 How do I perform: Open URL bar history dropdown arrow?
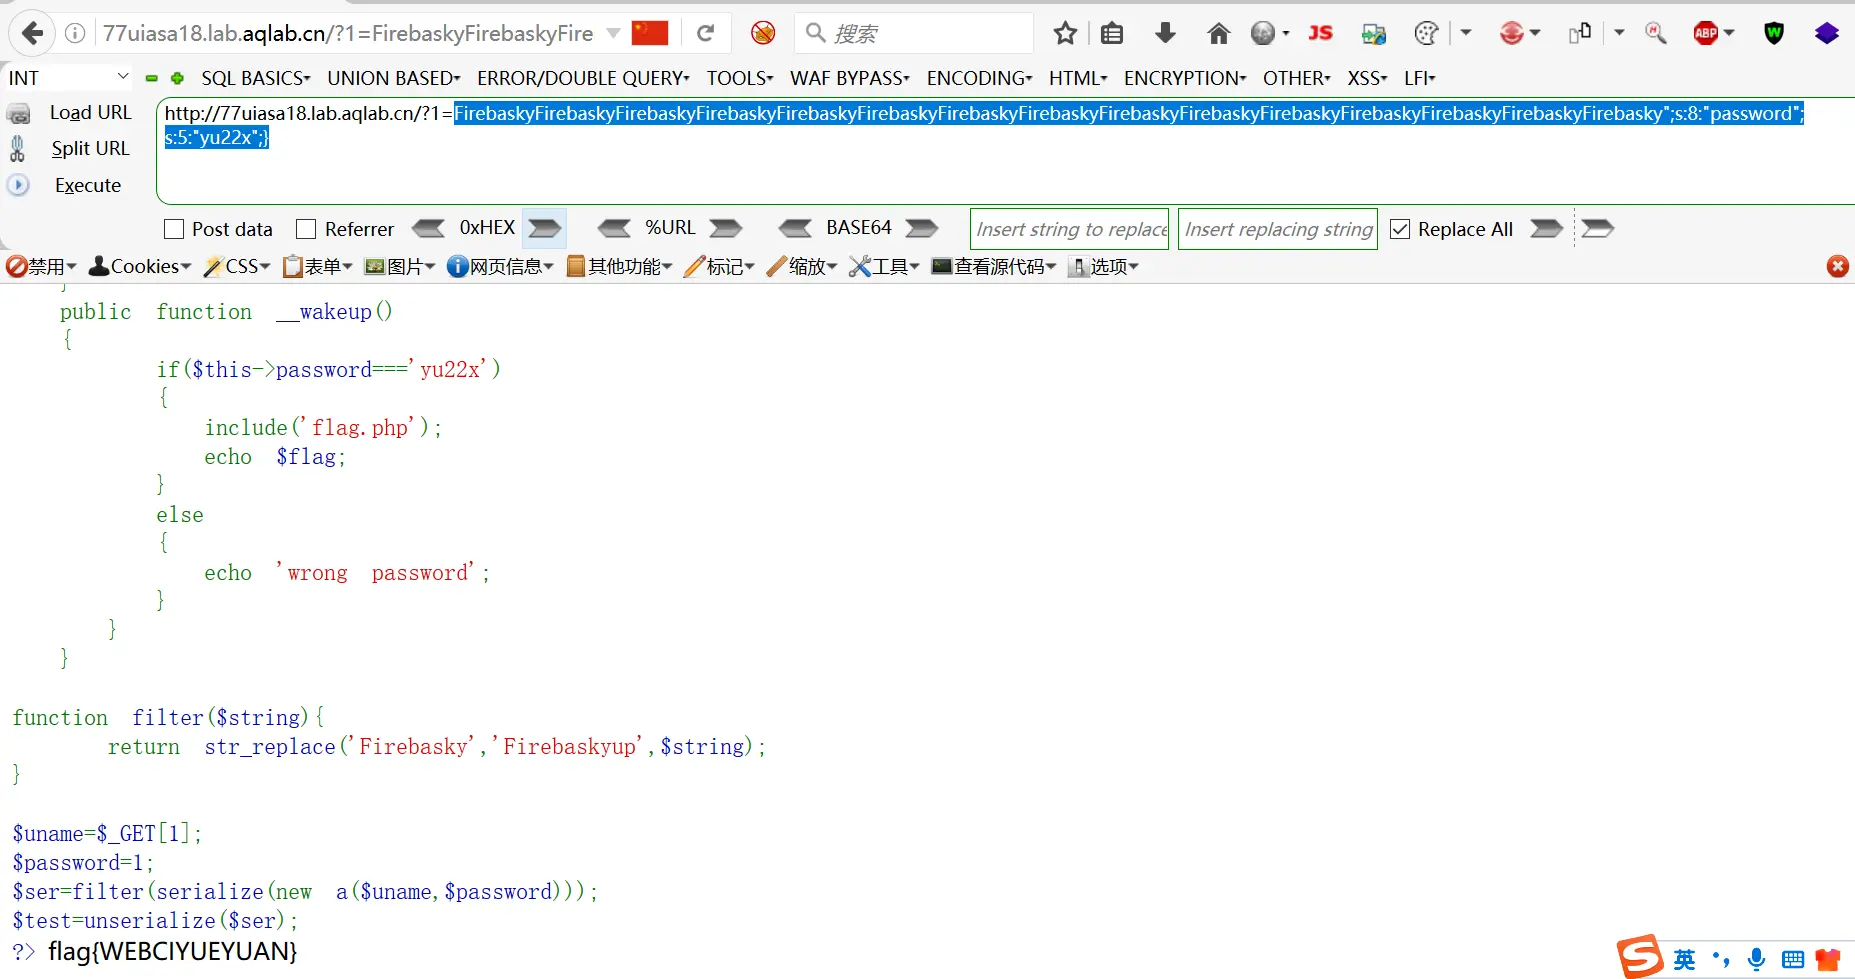click(x=613, y=34)
